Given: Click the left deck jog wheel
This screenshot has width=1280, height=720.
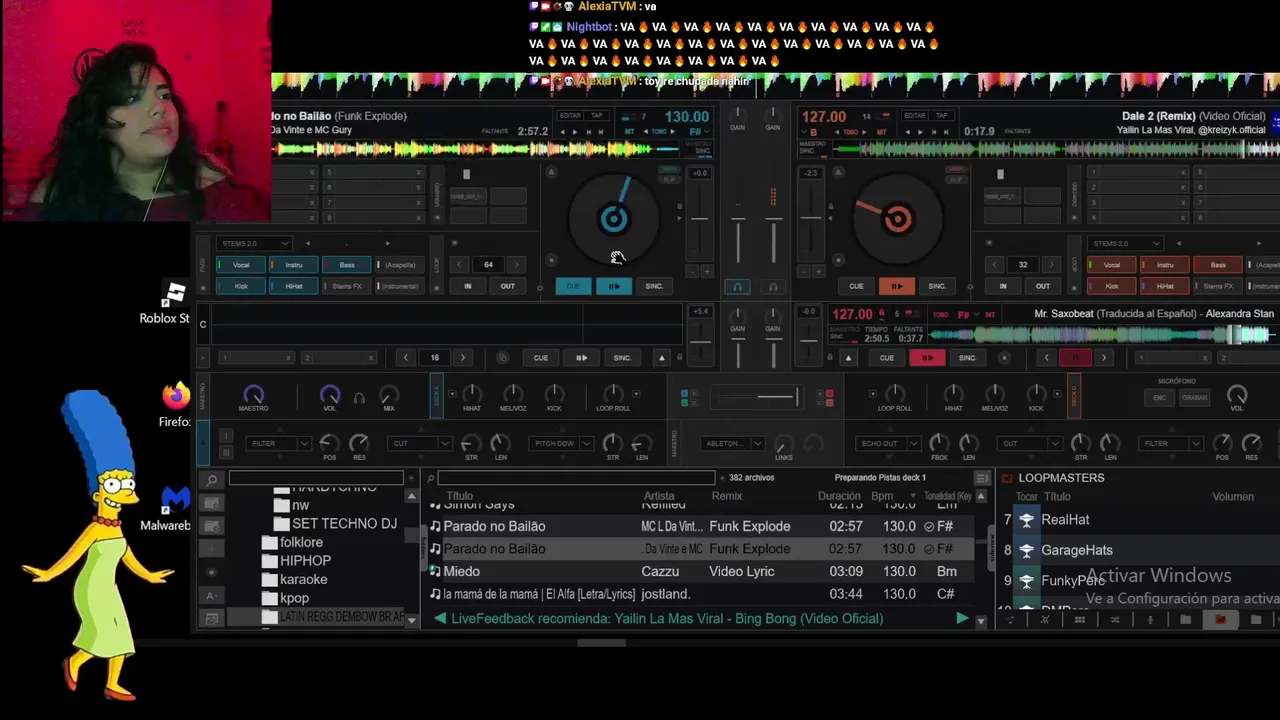Looking at the screenshot, I should pyautogui.click(x=613, y=219).
